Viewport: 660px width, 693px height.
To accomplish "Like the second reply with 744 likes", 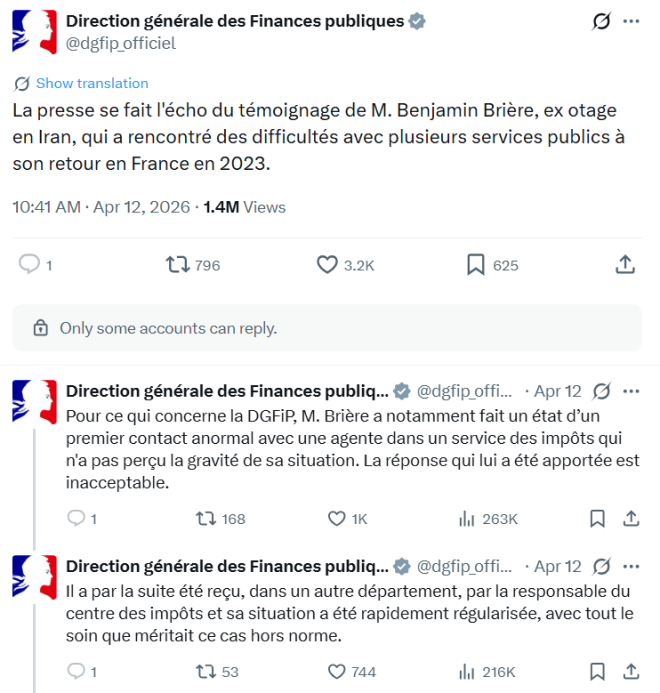I will 337,672.
